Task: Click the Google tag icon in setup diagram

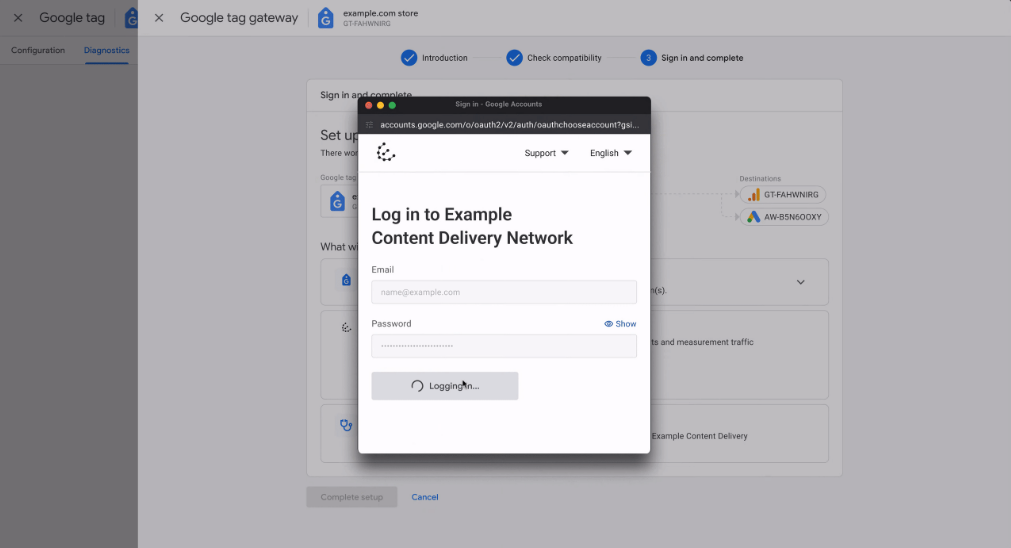Action: [x=337, y=201]
